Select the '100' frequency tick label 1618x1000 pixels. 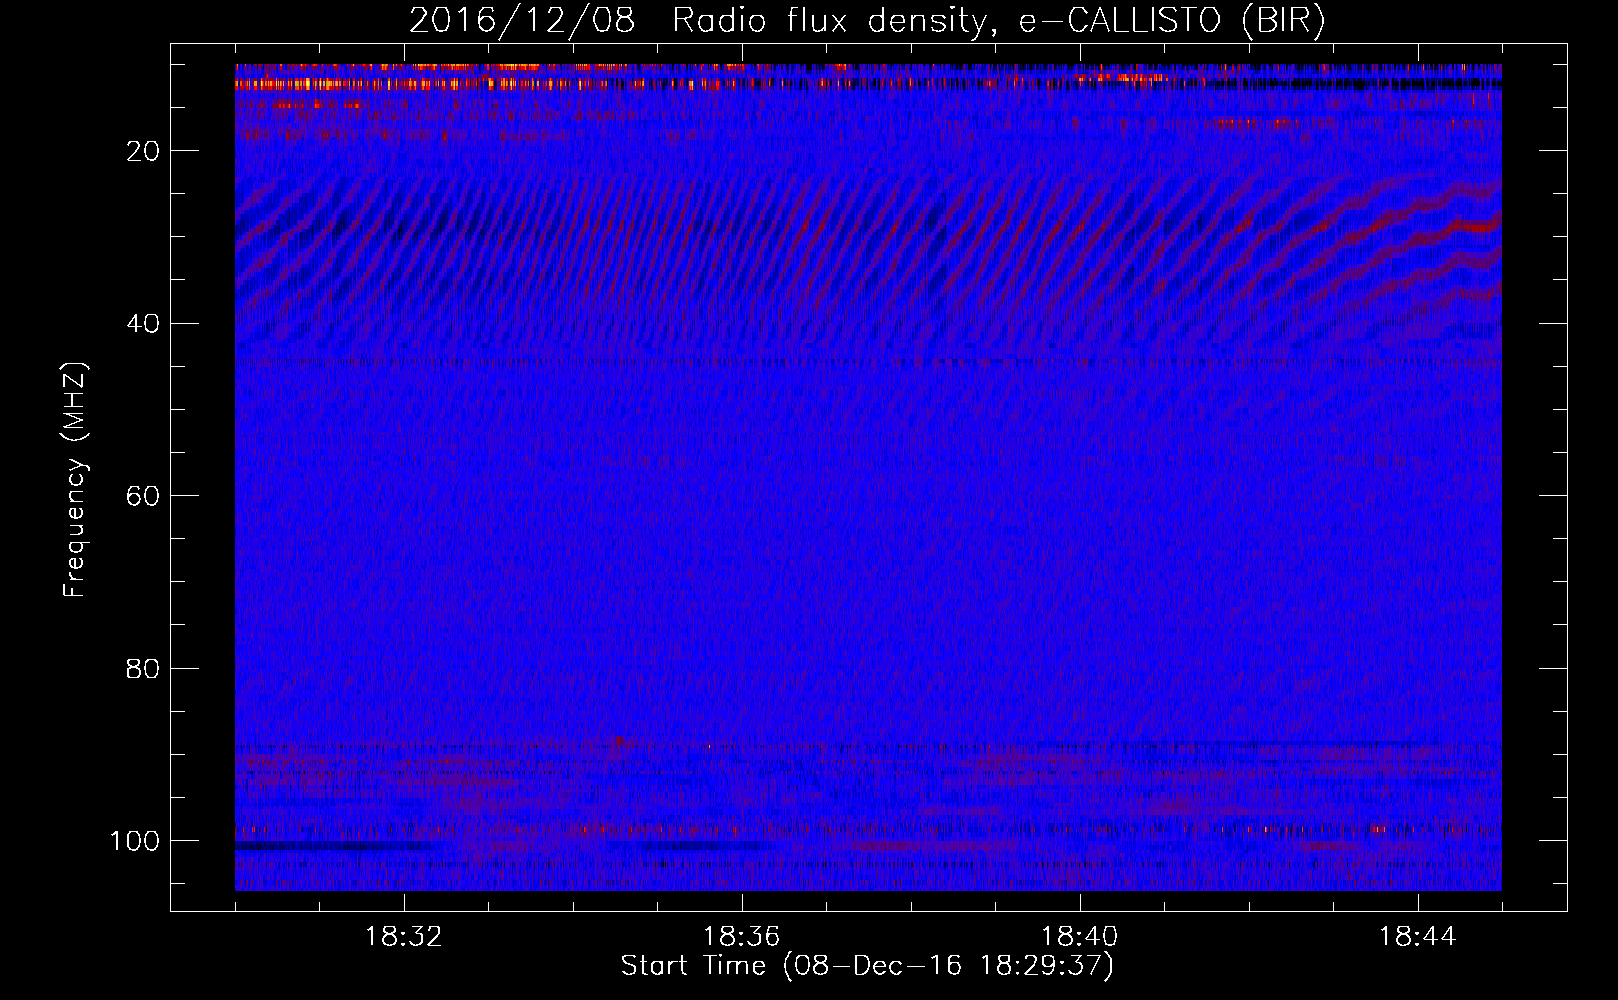tap(135, 841)
